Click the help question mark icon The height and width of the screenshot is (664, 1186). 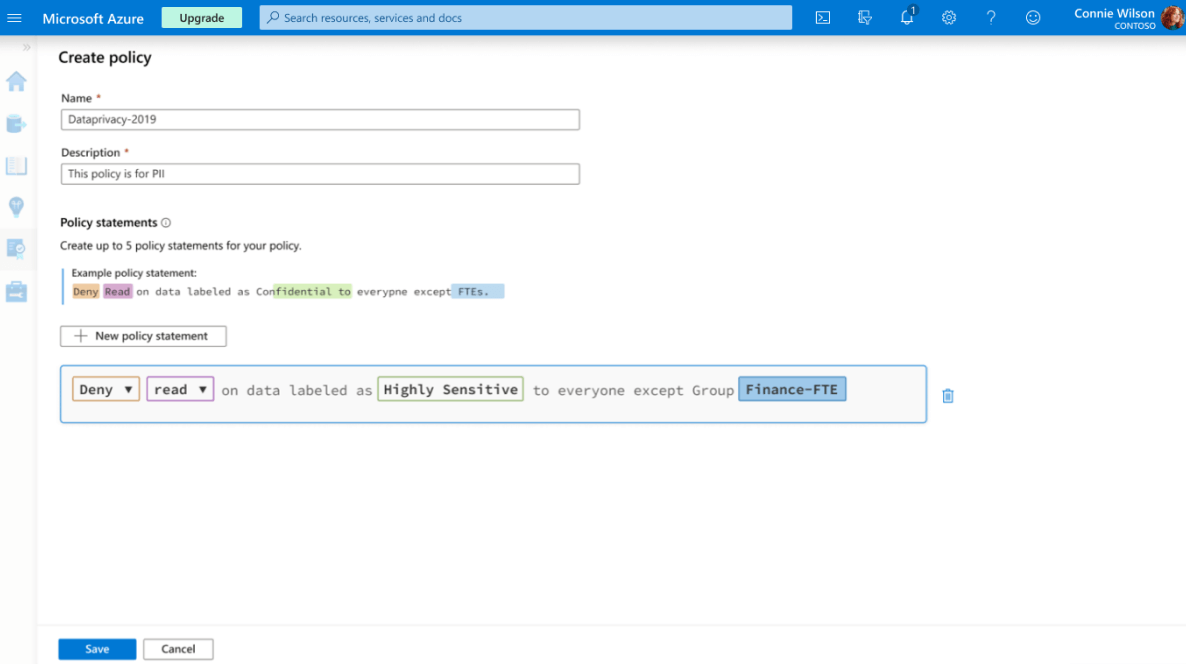(991, 18)
